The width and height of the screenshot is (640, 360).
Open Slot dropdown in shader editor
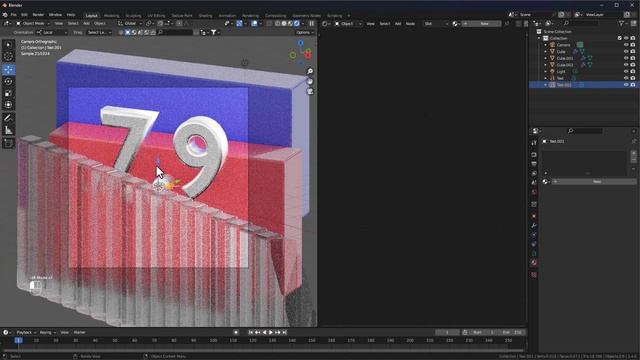pos(436,24)
